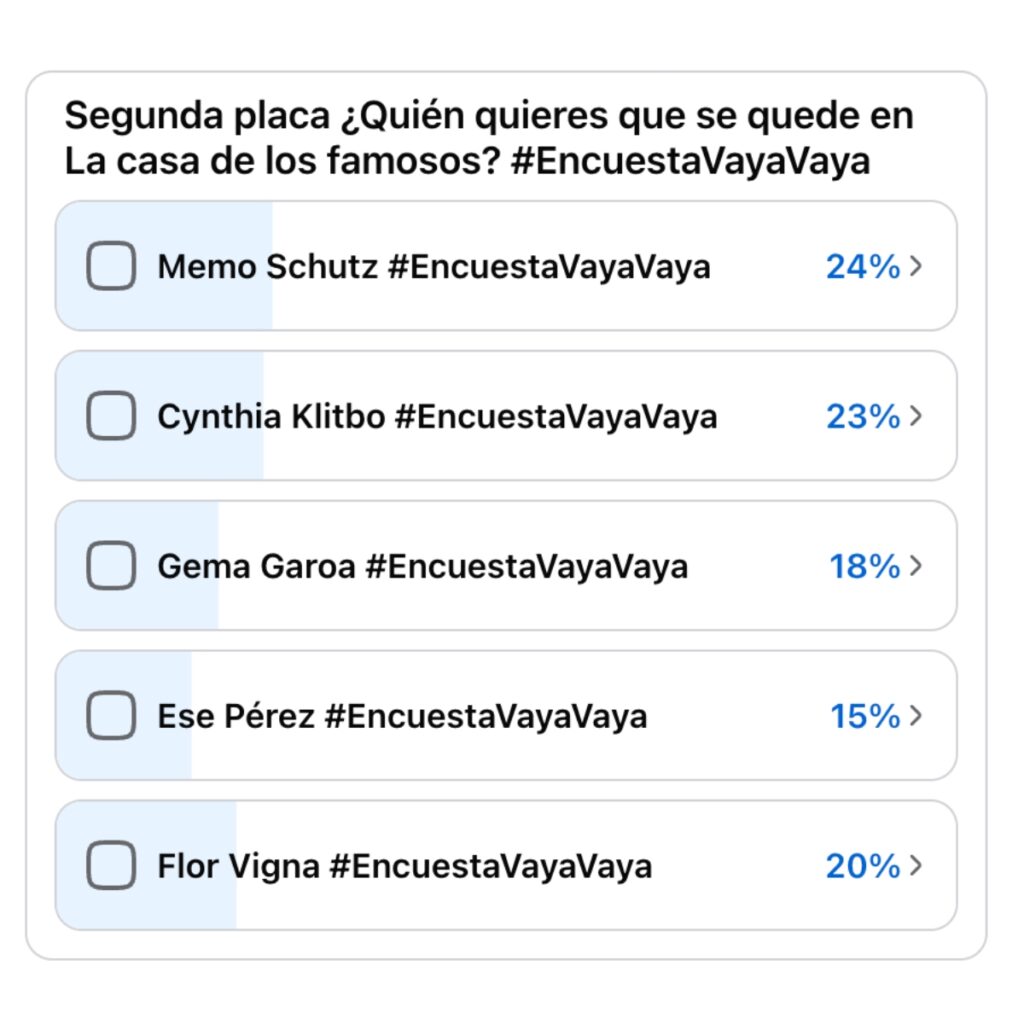This screenshot has width=1024, height=1024.
Task: Click the chevron after 18%
Action: [x=916, y=566]
